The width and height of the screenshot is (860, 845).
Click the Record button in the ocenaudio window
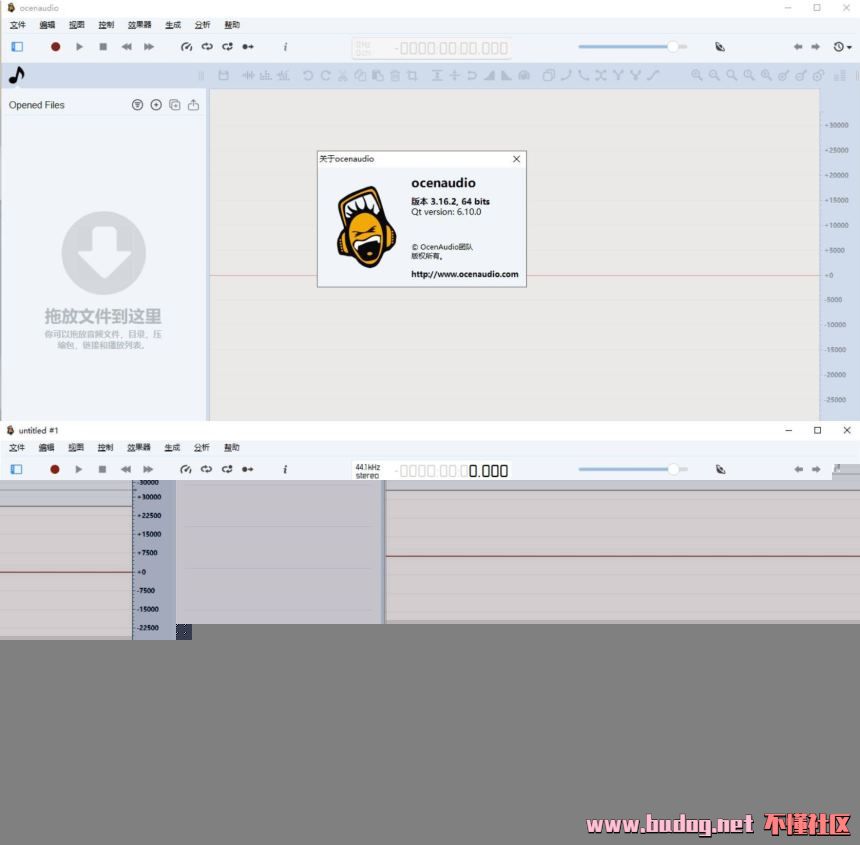[55, 47]
